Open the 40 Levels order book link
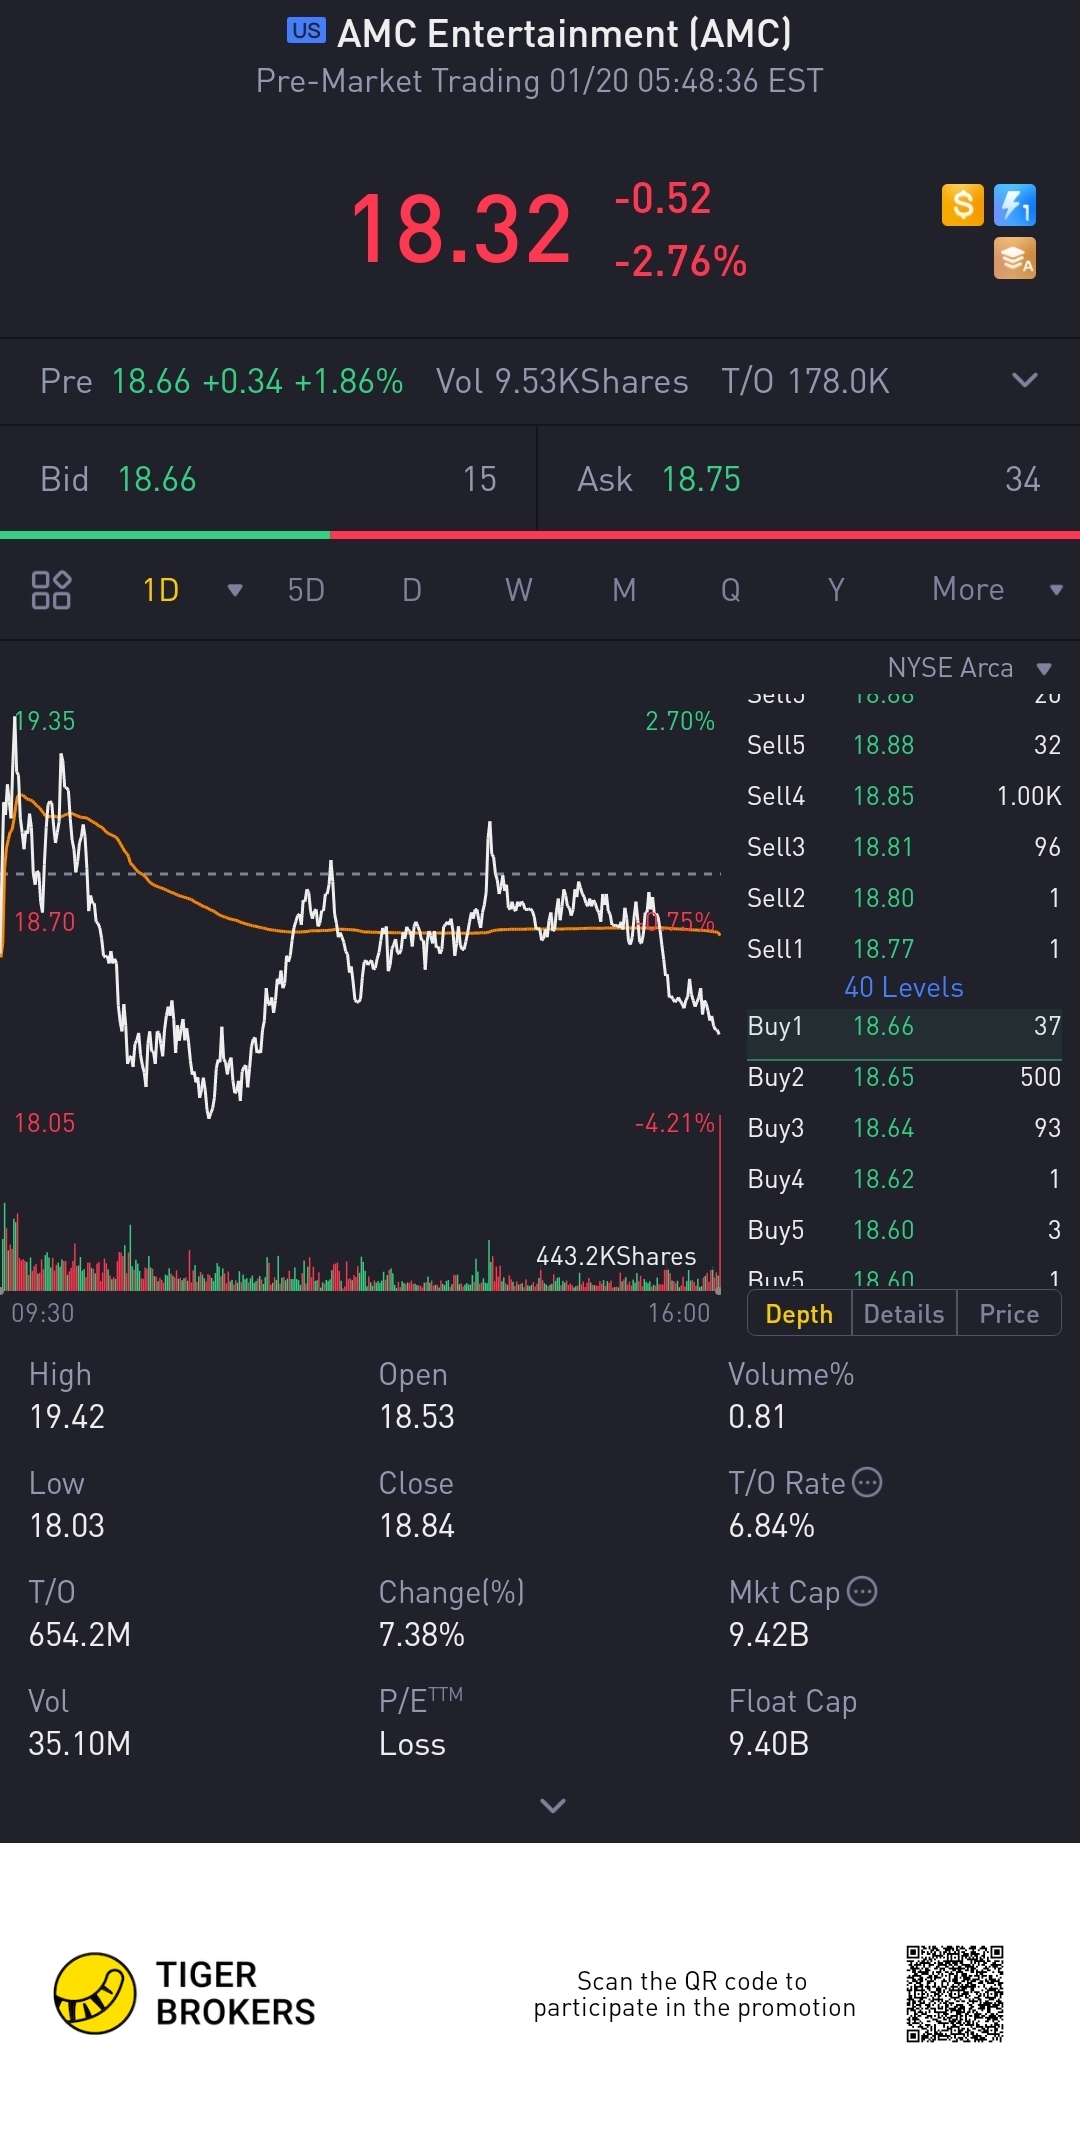The height and width of the screenshot is (2145, 1080). pos(903,988)
